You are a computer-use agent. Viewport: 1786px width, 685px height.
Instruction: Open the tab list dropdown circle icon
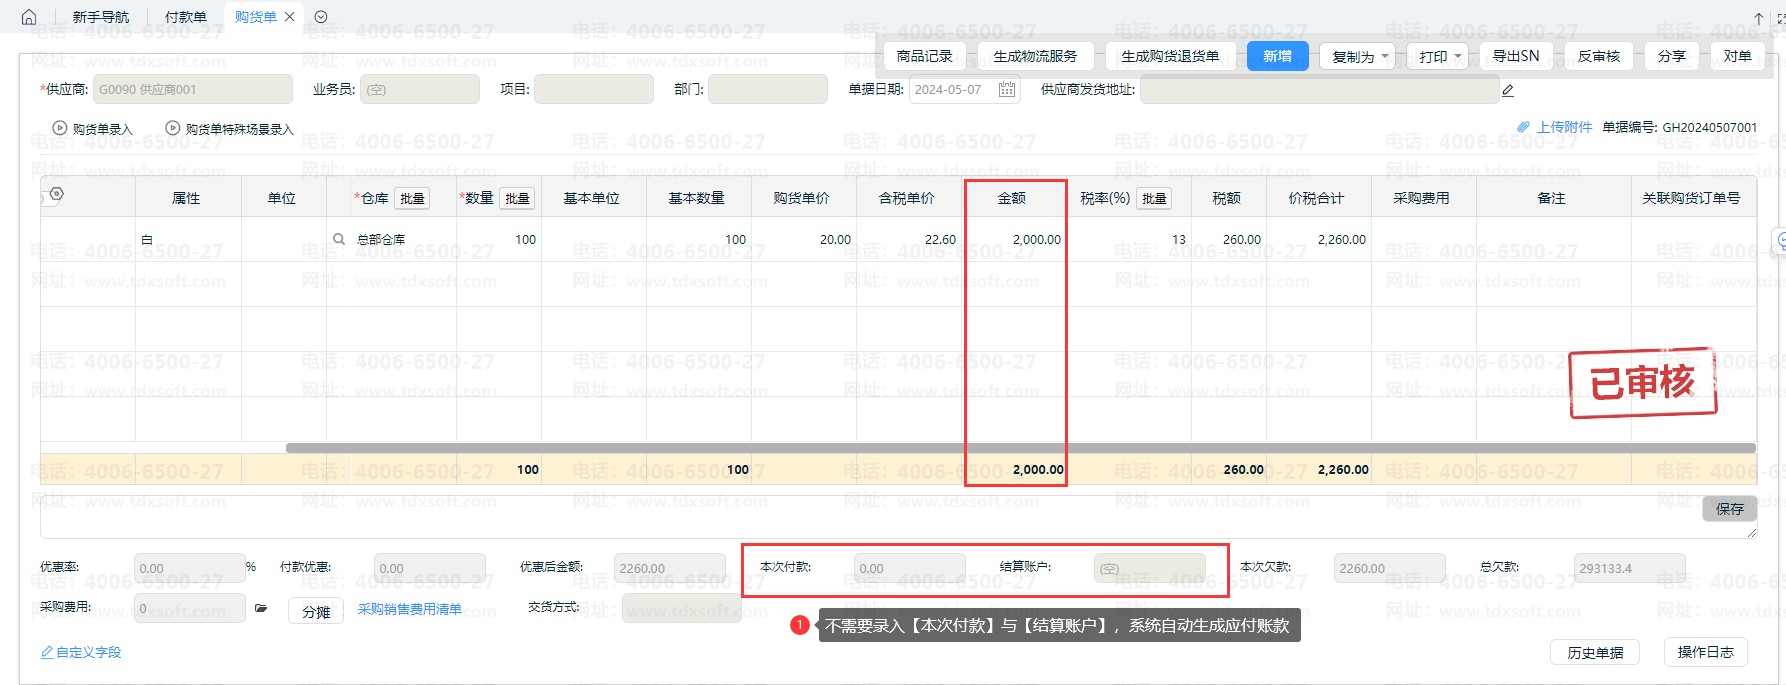tap(321, 17)
